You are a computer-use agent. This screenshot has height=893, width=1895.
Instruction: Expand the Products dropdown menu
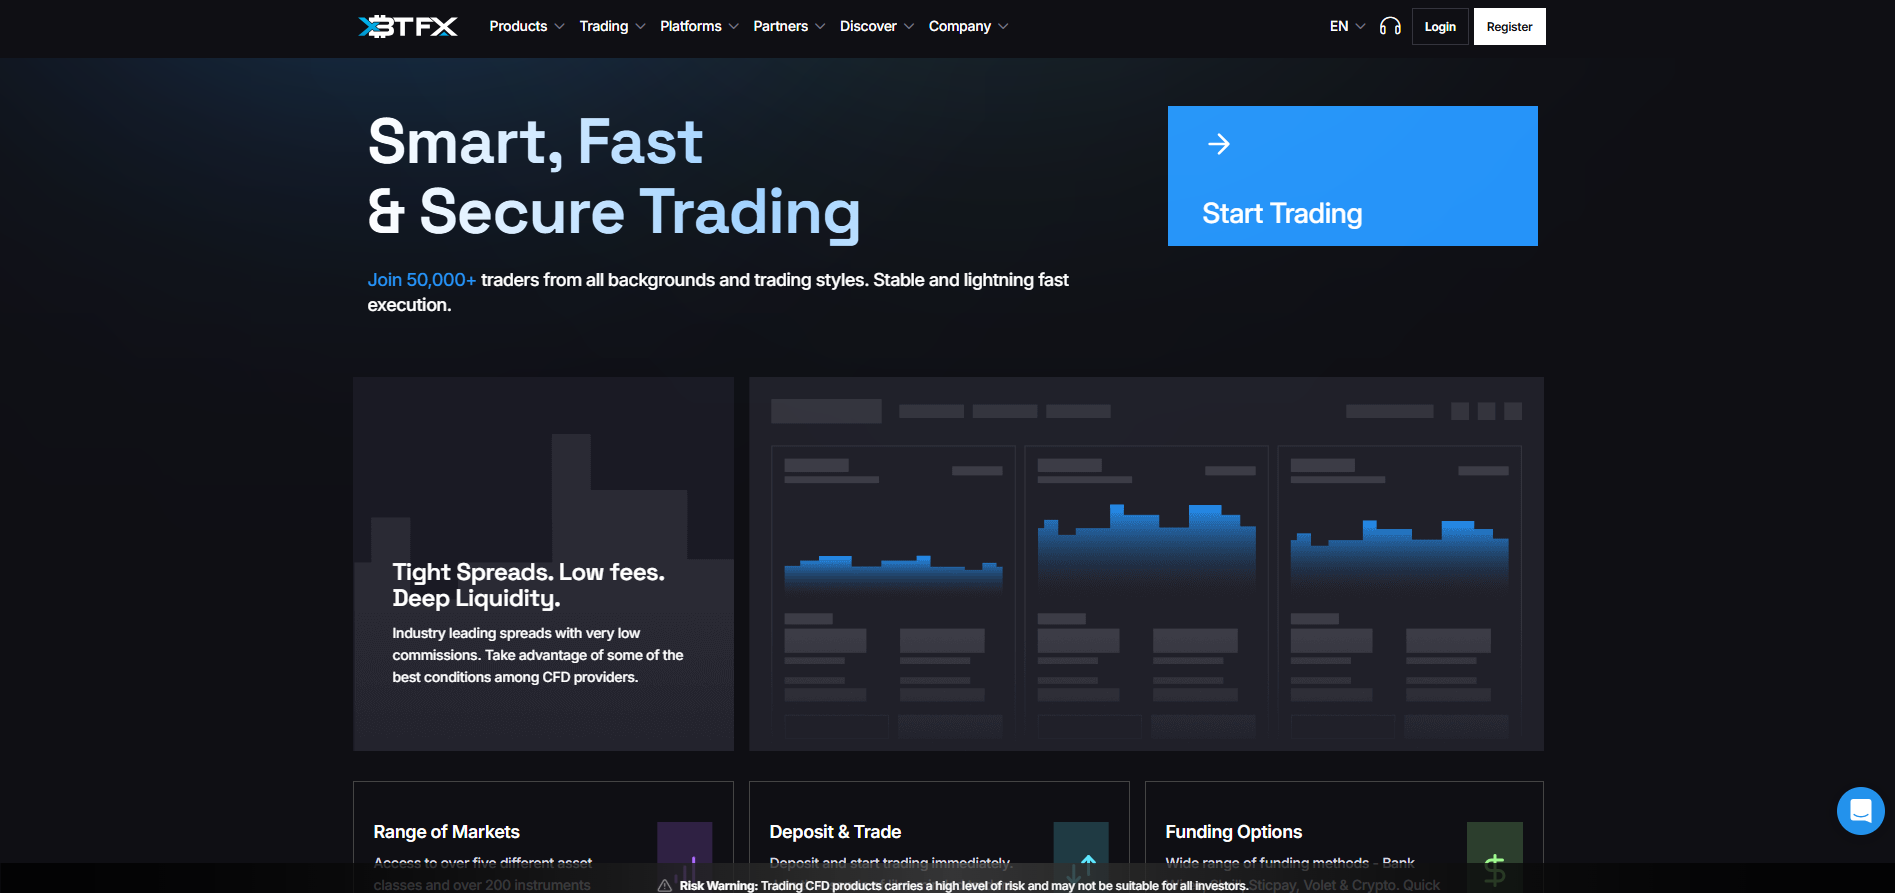pyautogui.click(x=526, y=27)
